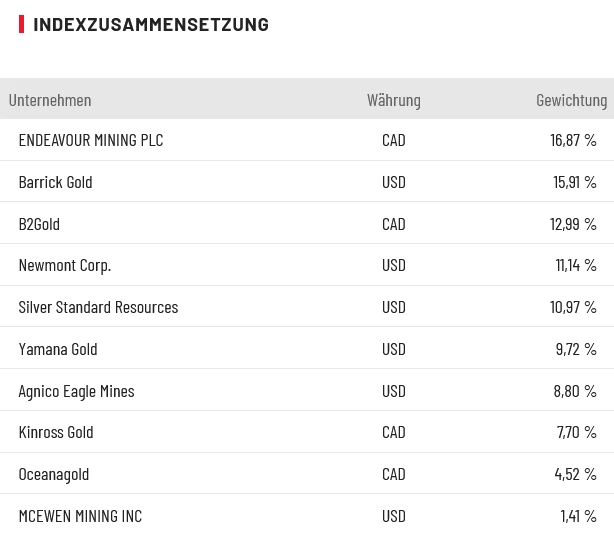Click the Währung column header

pos(393,100)
